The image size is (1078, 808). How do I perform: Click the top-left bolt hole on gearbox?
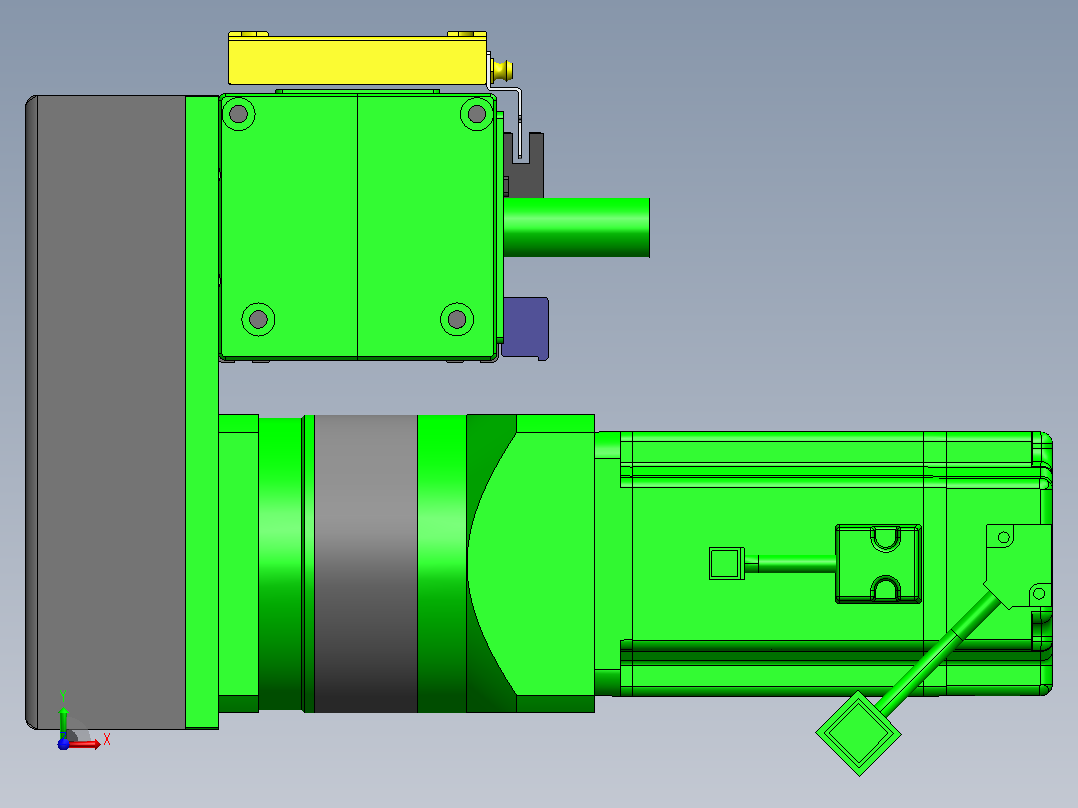click(x=239, y=113)
